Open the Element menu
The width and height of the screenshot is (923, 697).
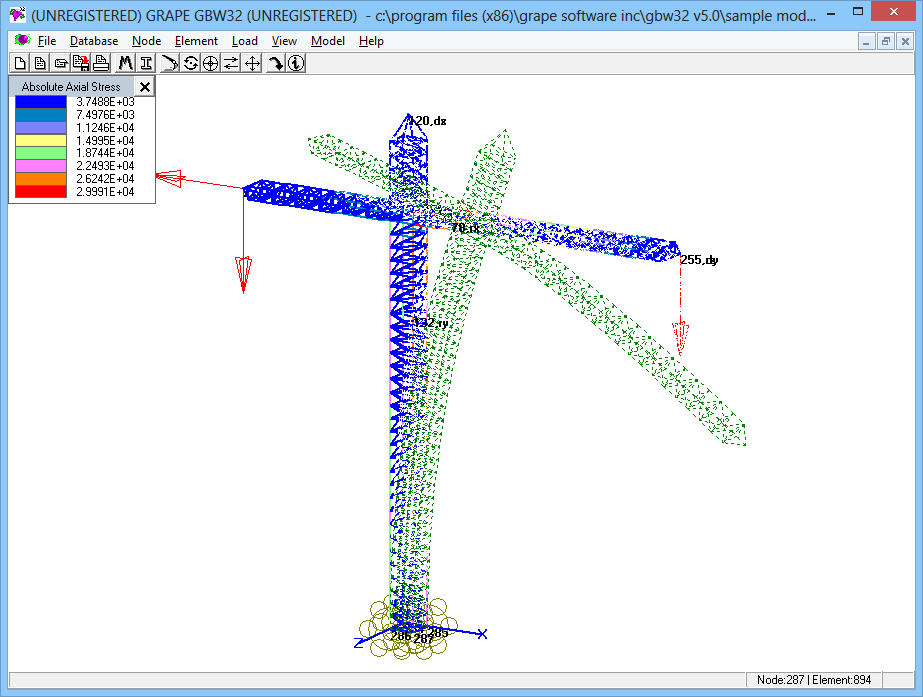(x=196, y=41)
